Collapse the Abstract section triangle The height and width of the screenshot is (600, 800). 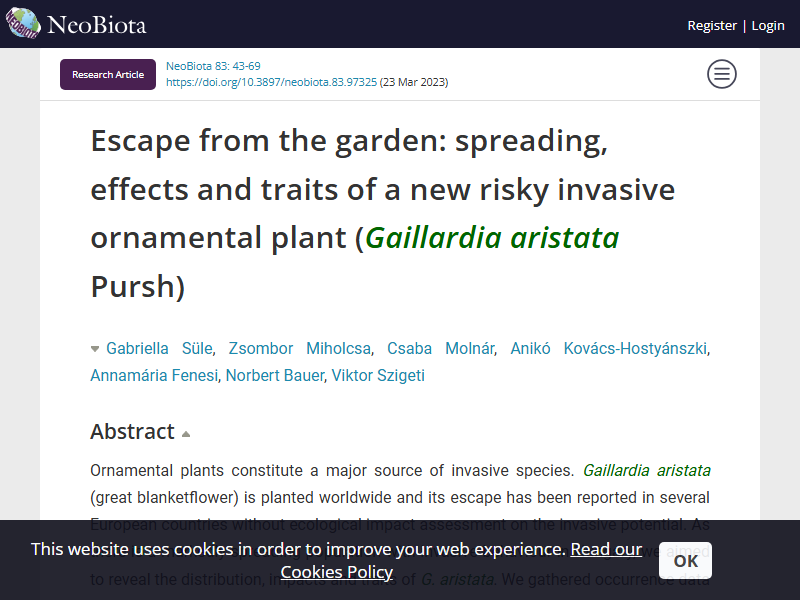coord(186,434)
